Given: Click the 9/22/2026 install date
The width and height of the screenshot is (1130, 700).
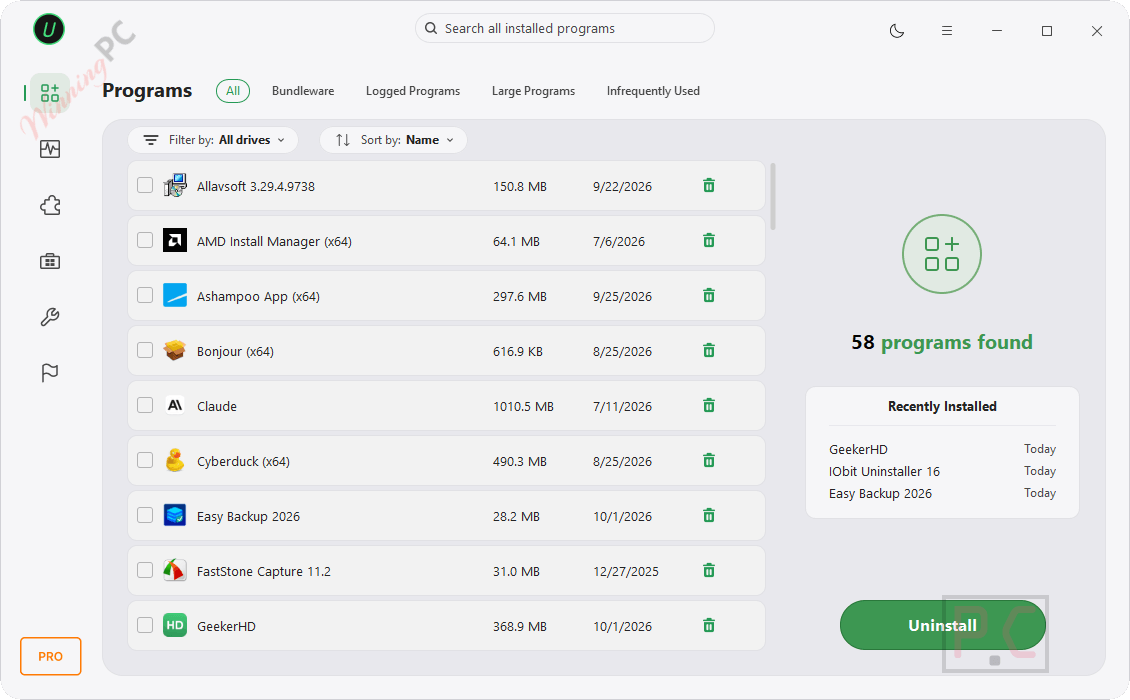Looking at the screenshot, I should [622, 187].
